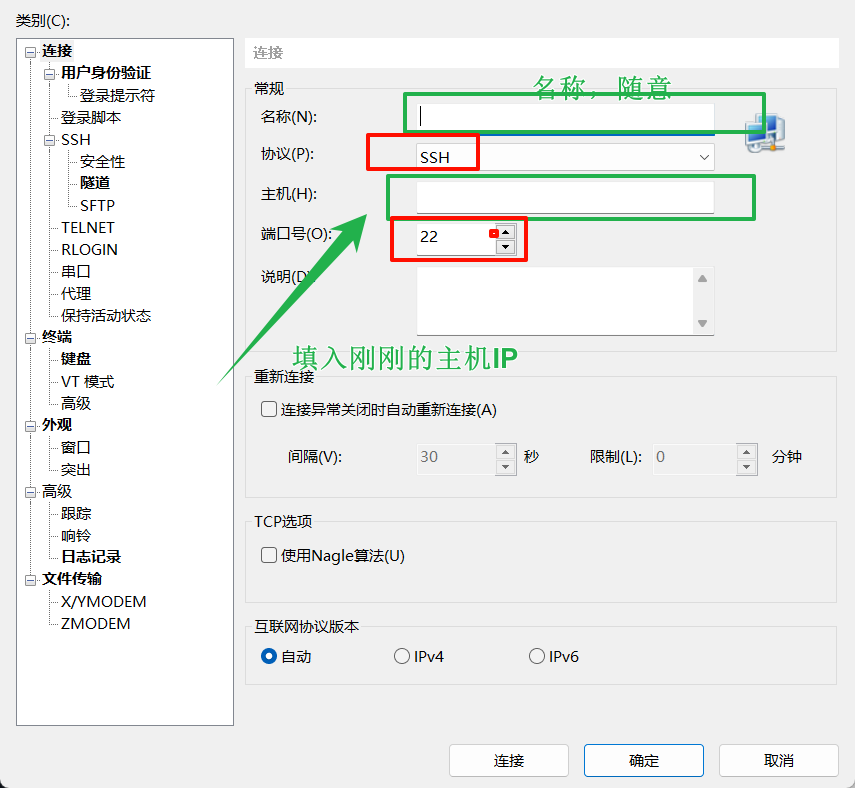
Task: Select 登录提示符 in the category tree
Action: pyautogui.click(x=117, y=95)
